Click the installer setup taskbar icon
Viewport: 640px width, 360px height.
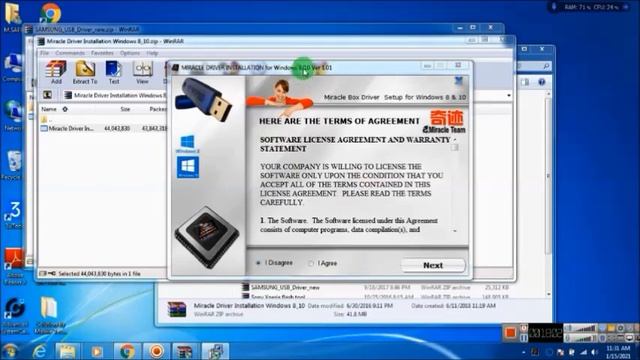tap(215, 351)
